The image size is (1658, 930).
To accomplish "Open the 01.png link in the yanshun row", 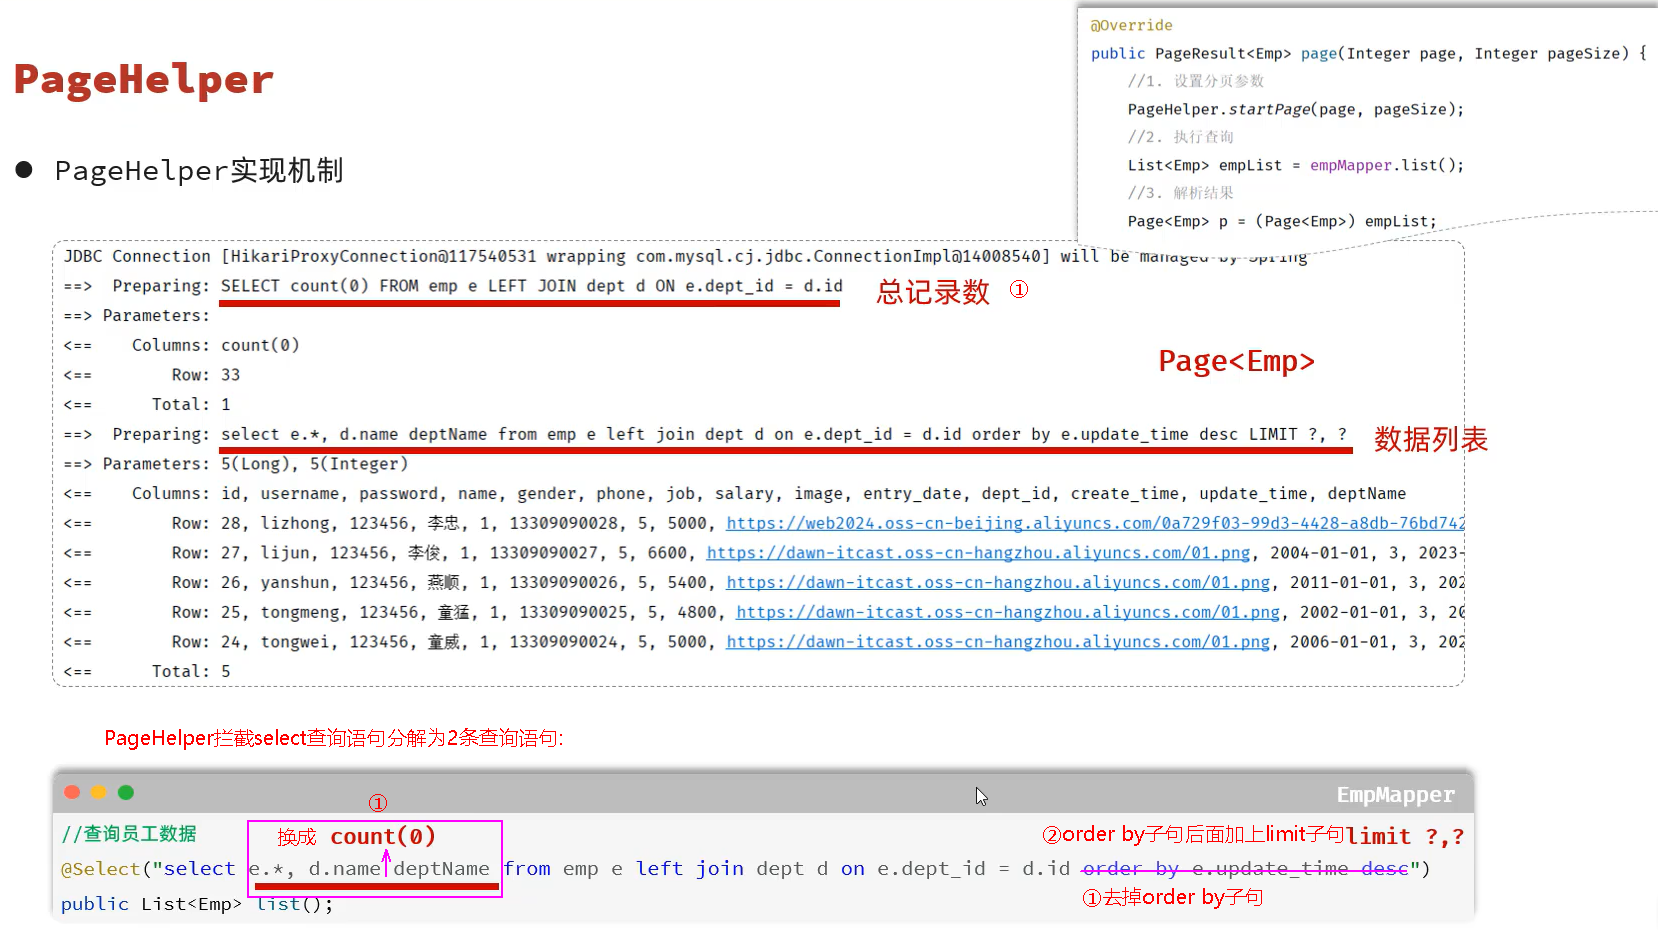I will (997, 582).
